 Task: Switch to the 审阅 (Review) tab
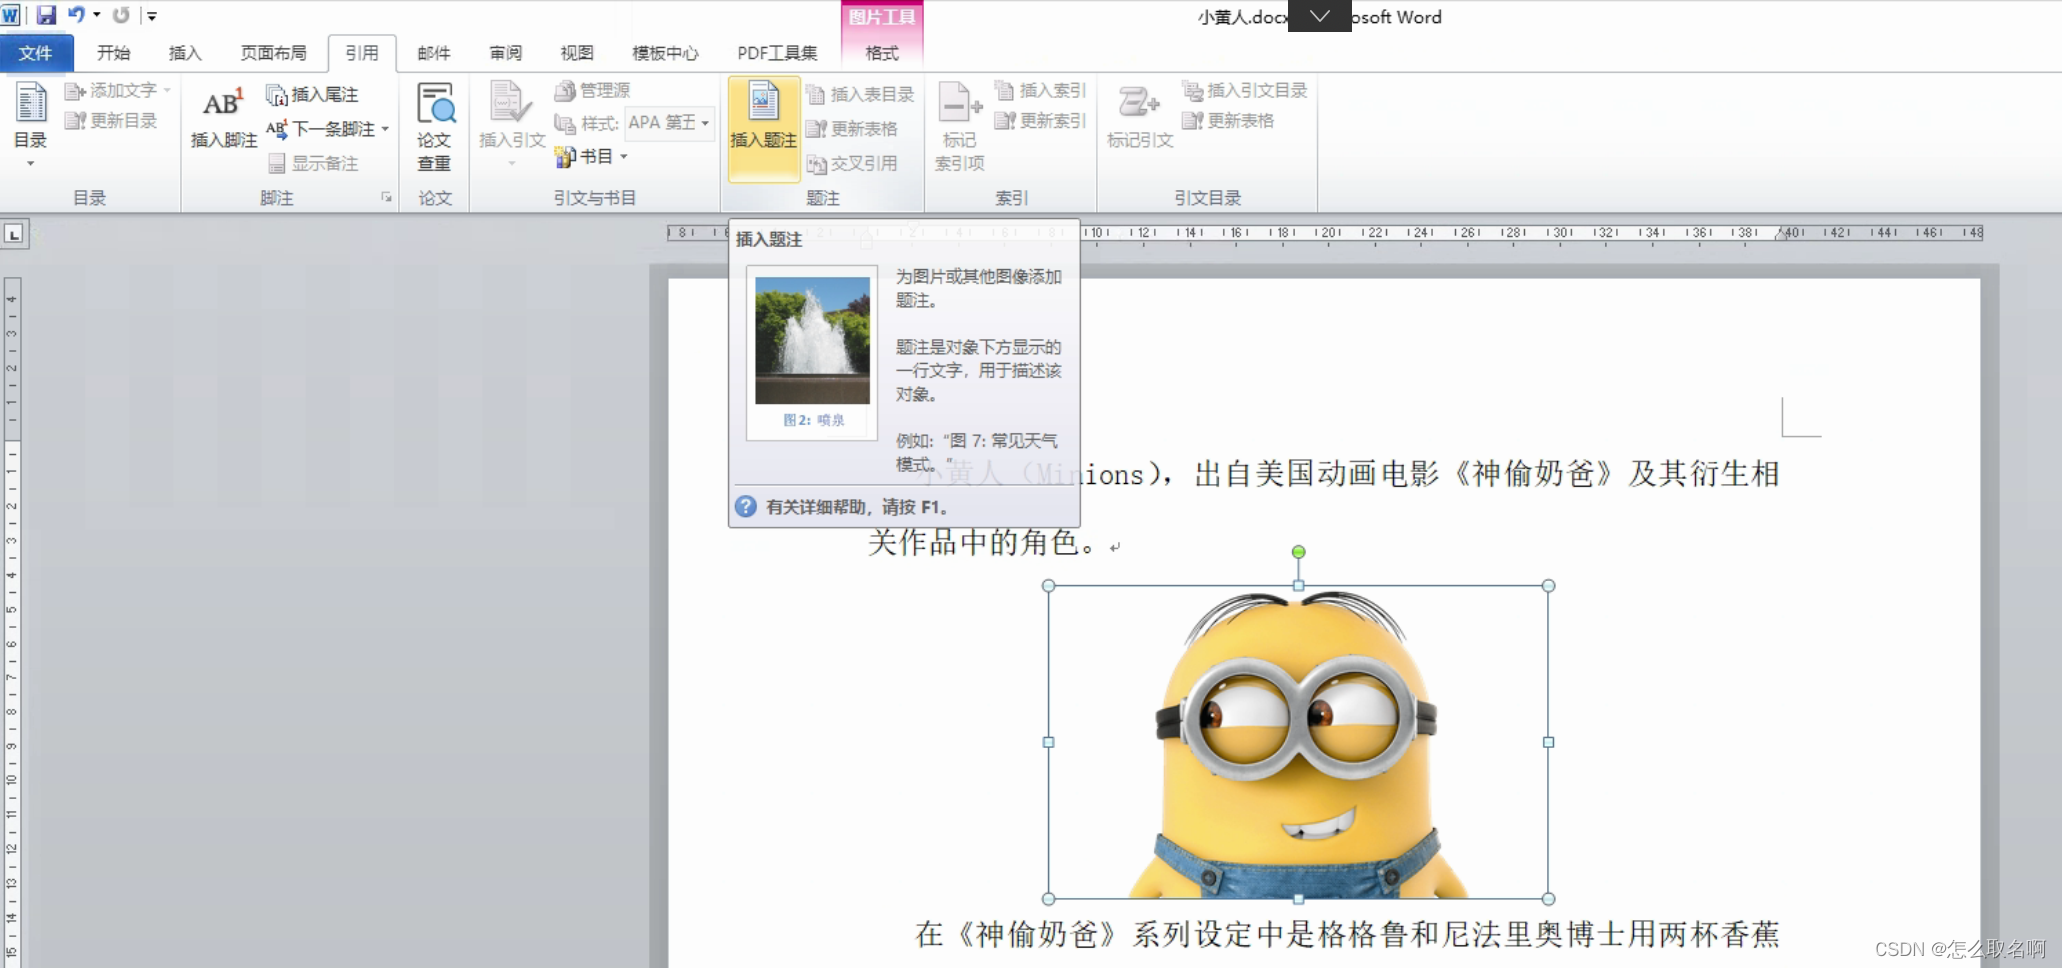point(506,53)
